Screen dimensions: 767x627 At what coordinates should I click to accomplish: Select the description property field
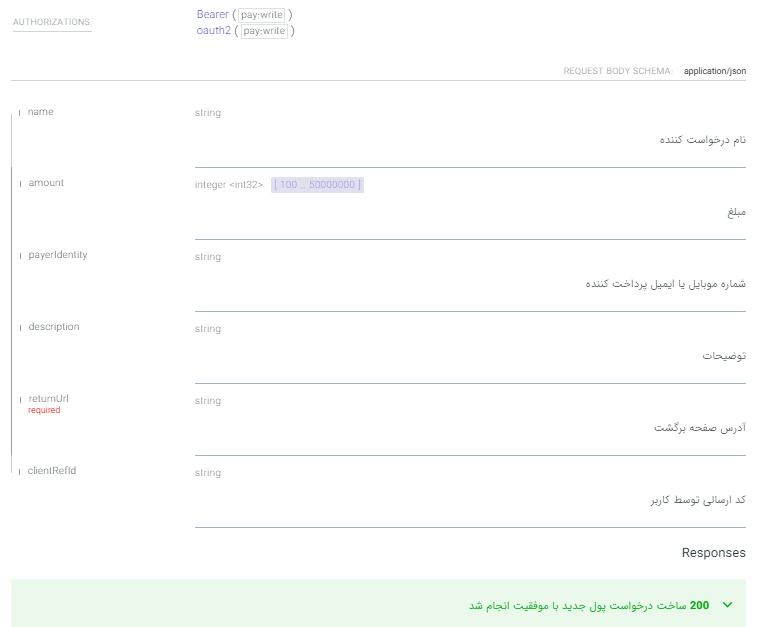point(54,327)
